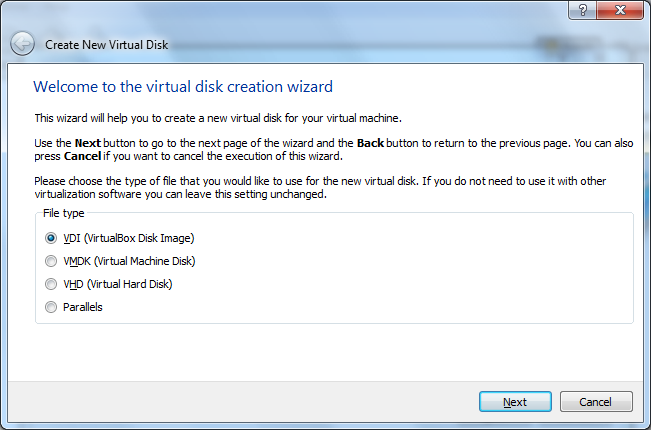Click the 'VDI (VirtualBox Disk Image)' label text
This screenshot has height=430, width=651.
click(x=129, y=238)
